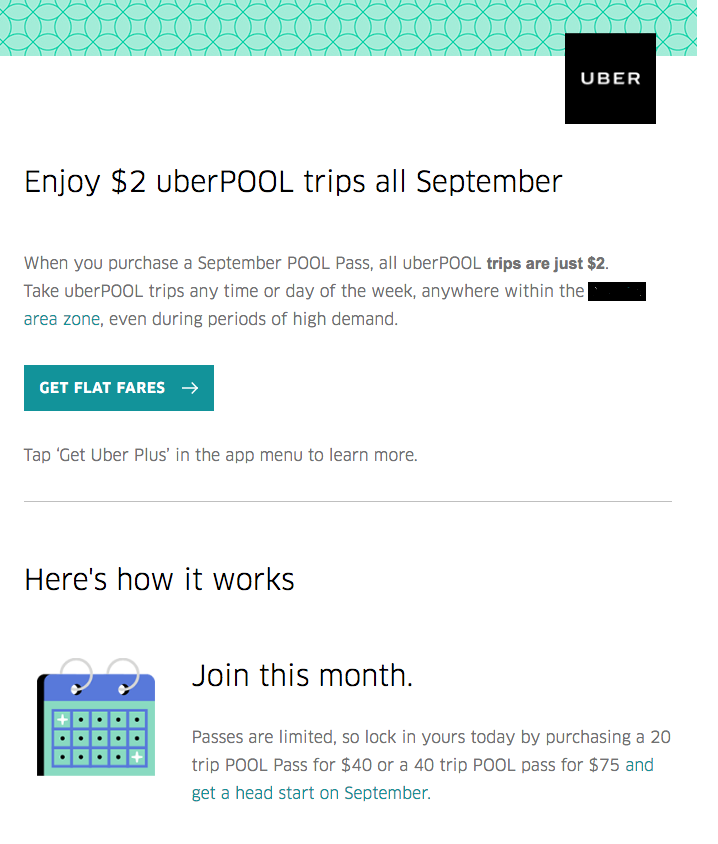Open the 'area zone' link

(x=62, y=319)
